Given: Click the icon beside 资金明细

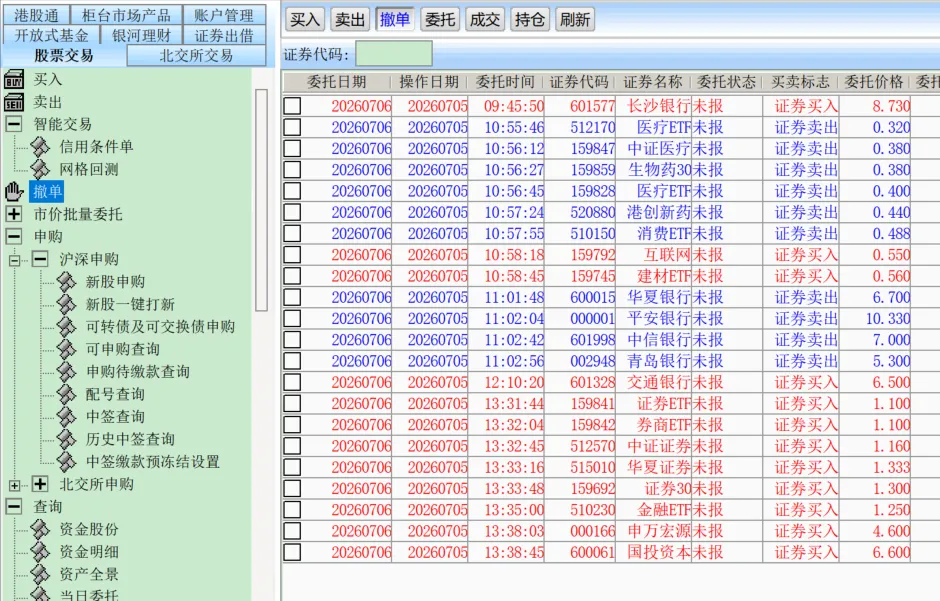Looking at the screenshot, I should (40, 552).
